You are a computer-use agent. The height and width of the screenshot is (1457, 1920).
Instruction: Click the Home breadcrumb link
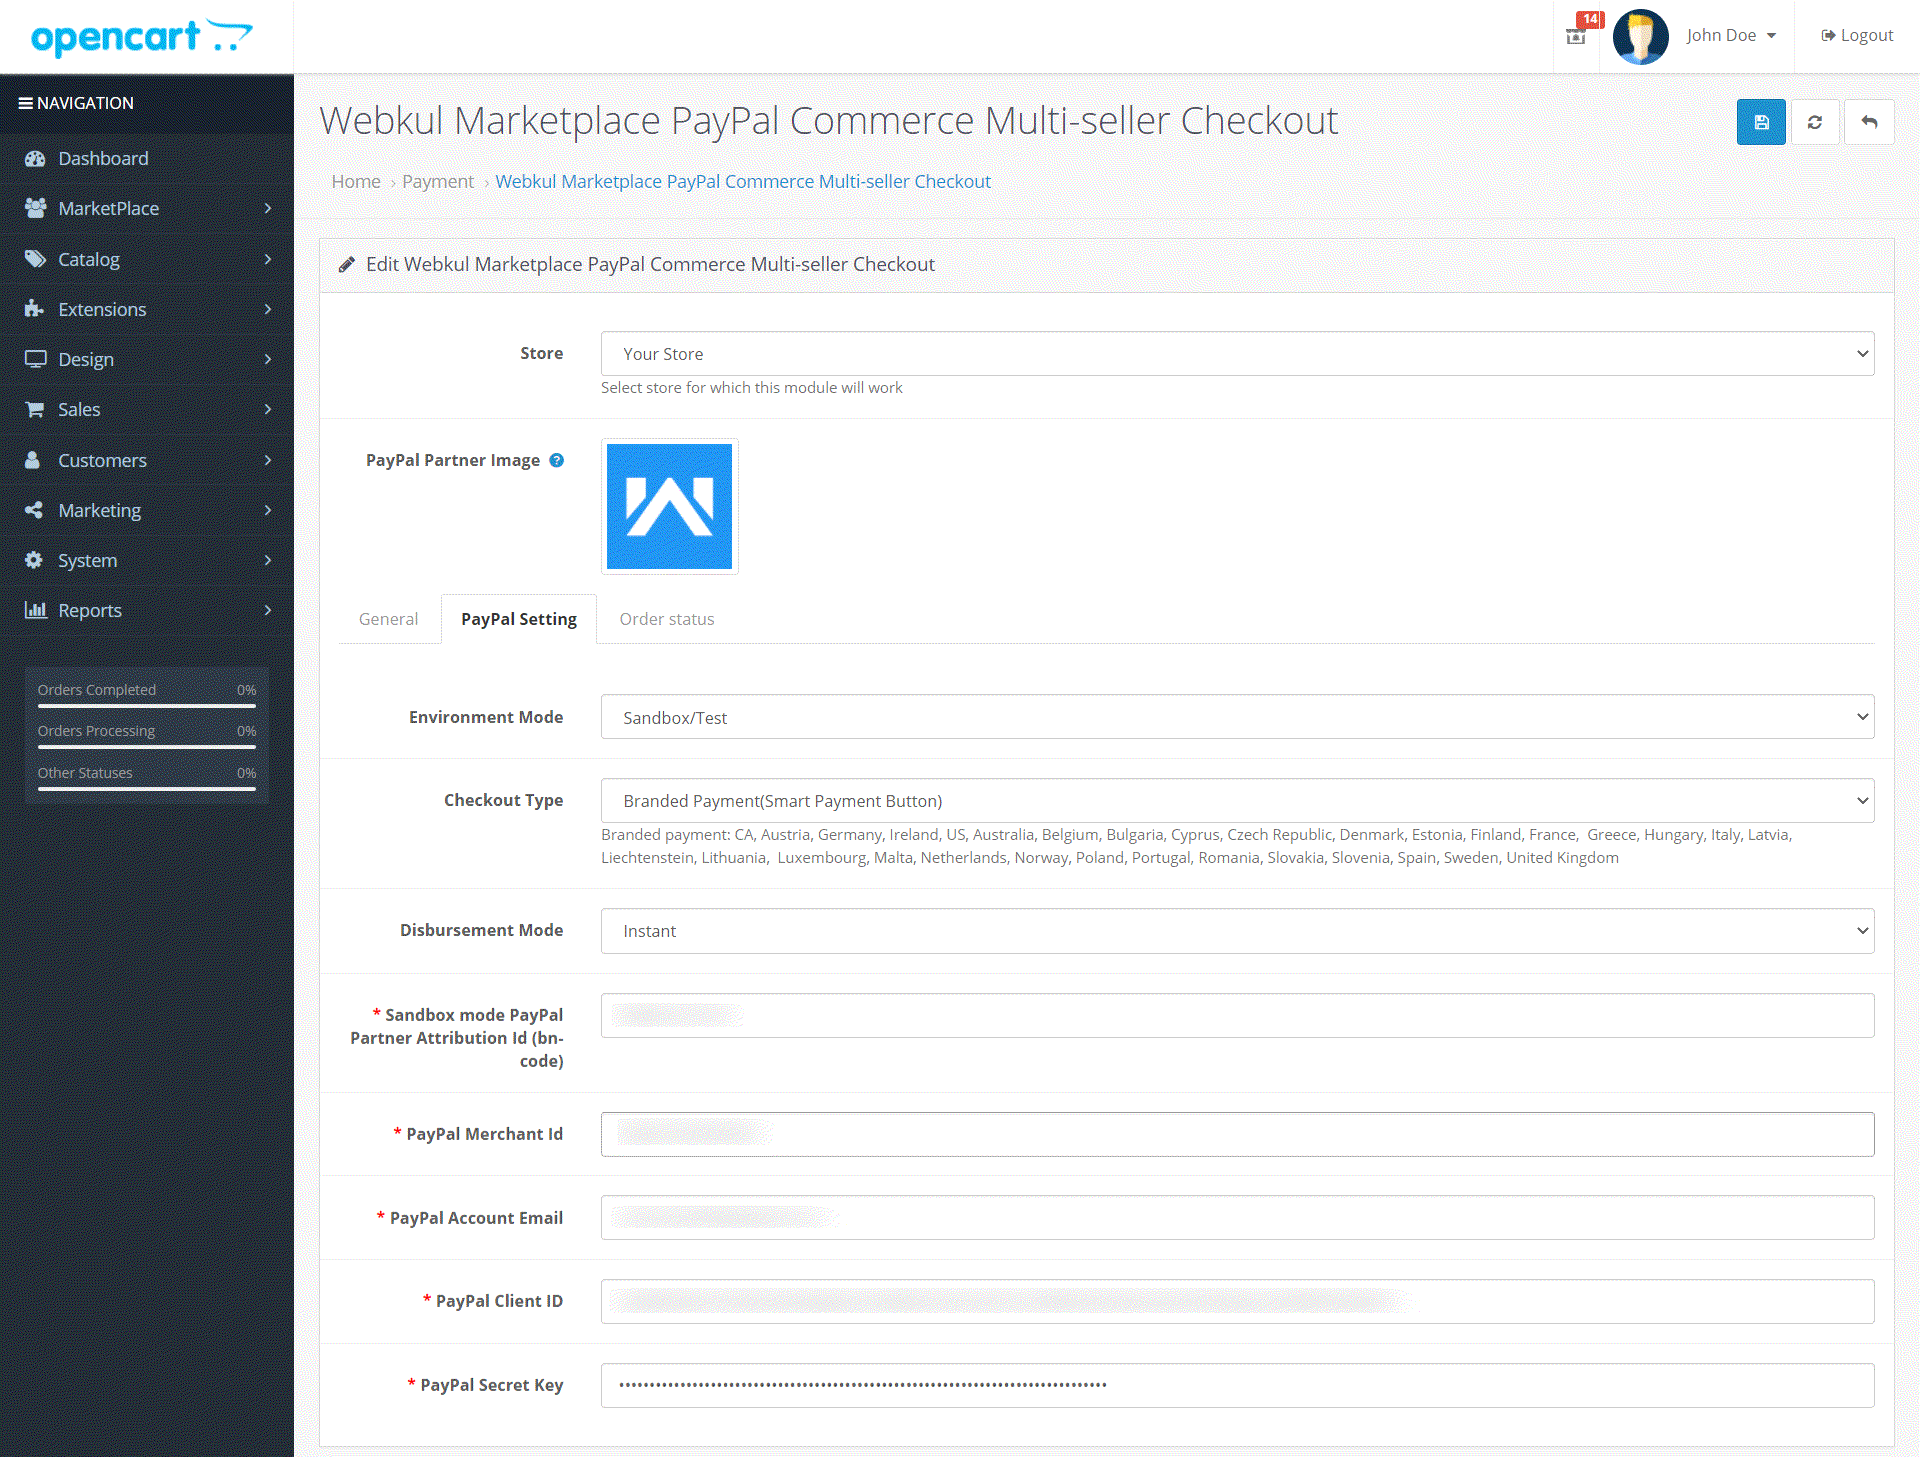click(x=356, y=181)
